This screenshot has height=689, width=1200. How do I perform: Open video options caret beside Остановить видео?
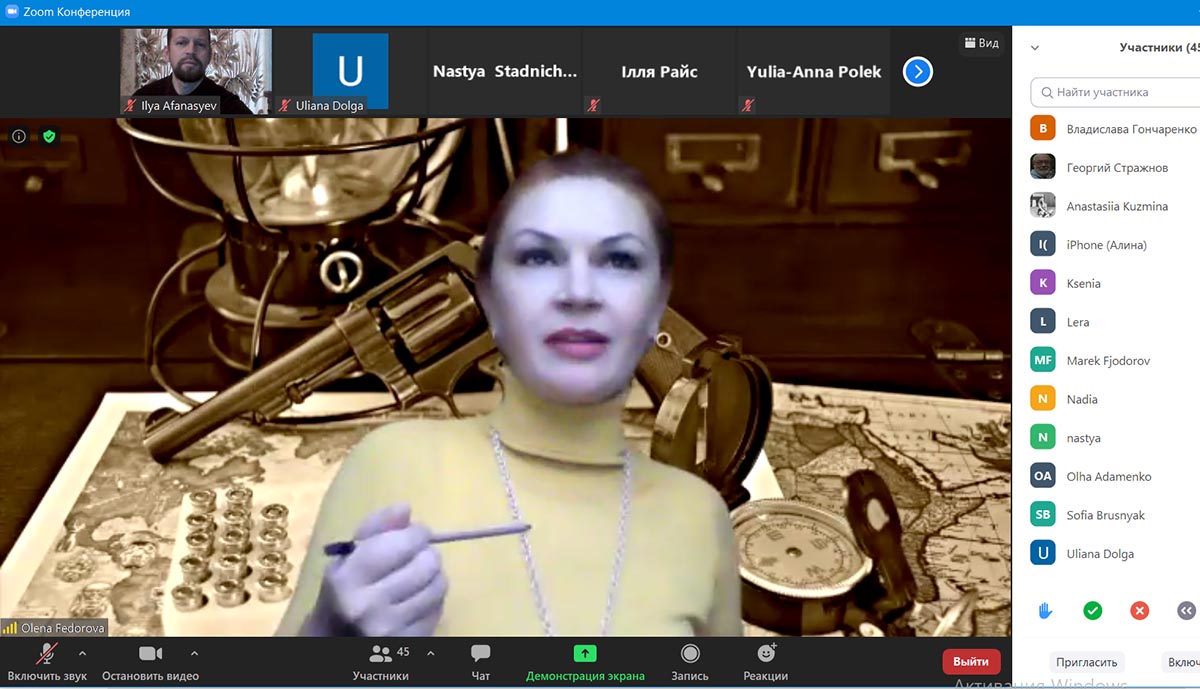(194, 653)
